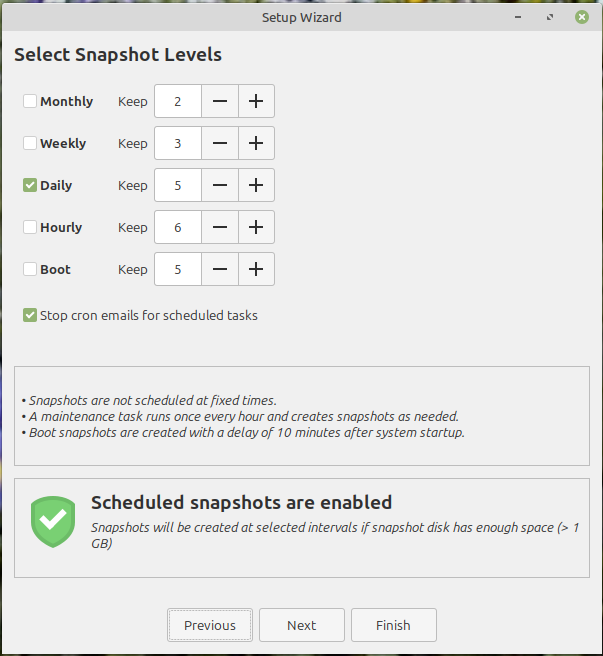Decrease Monthly keep count with minus
The image size is (603, 656).
[219, 101]
